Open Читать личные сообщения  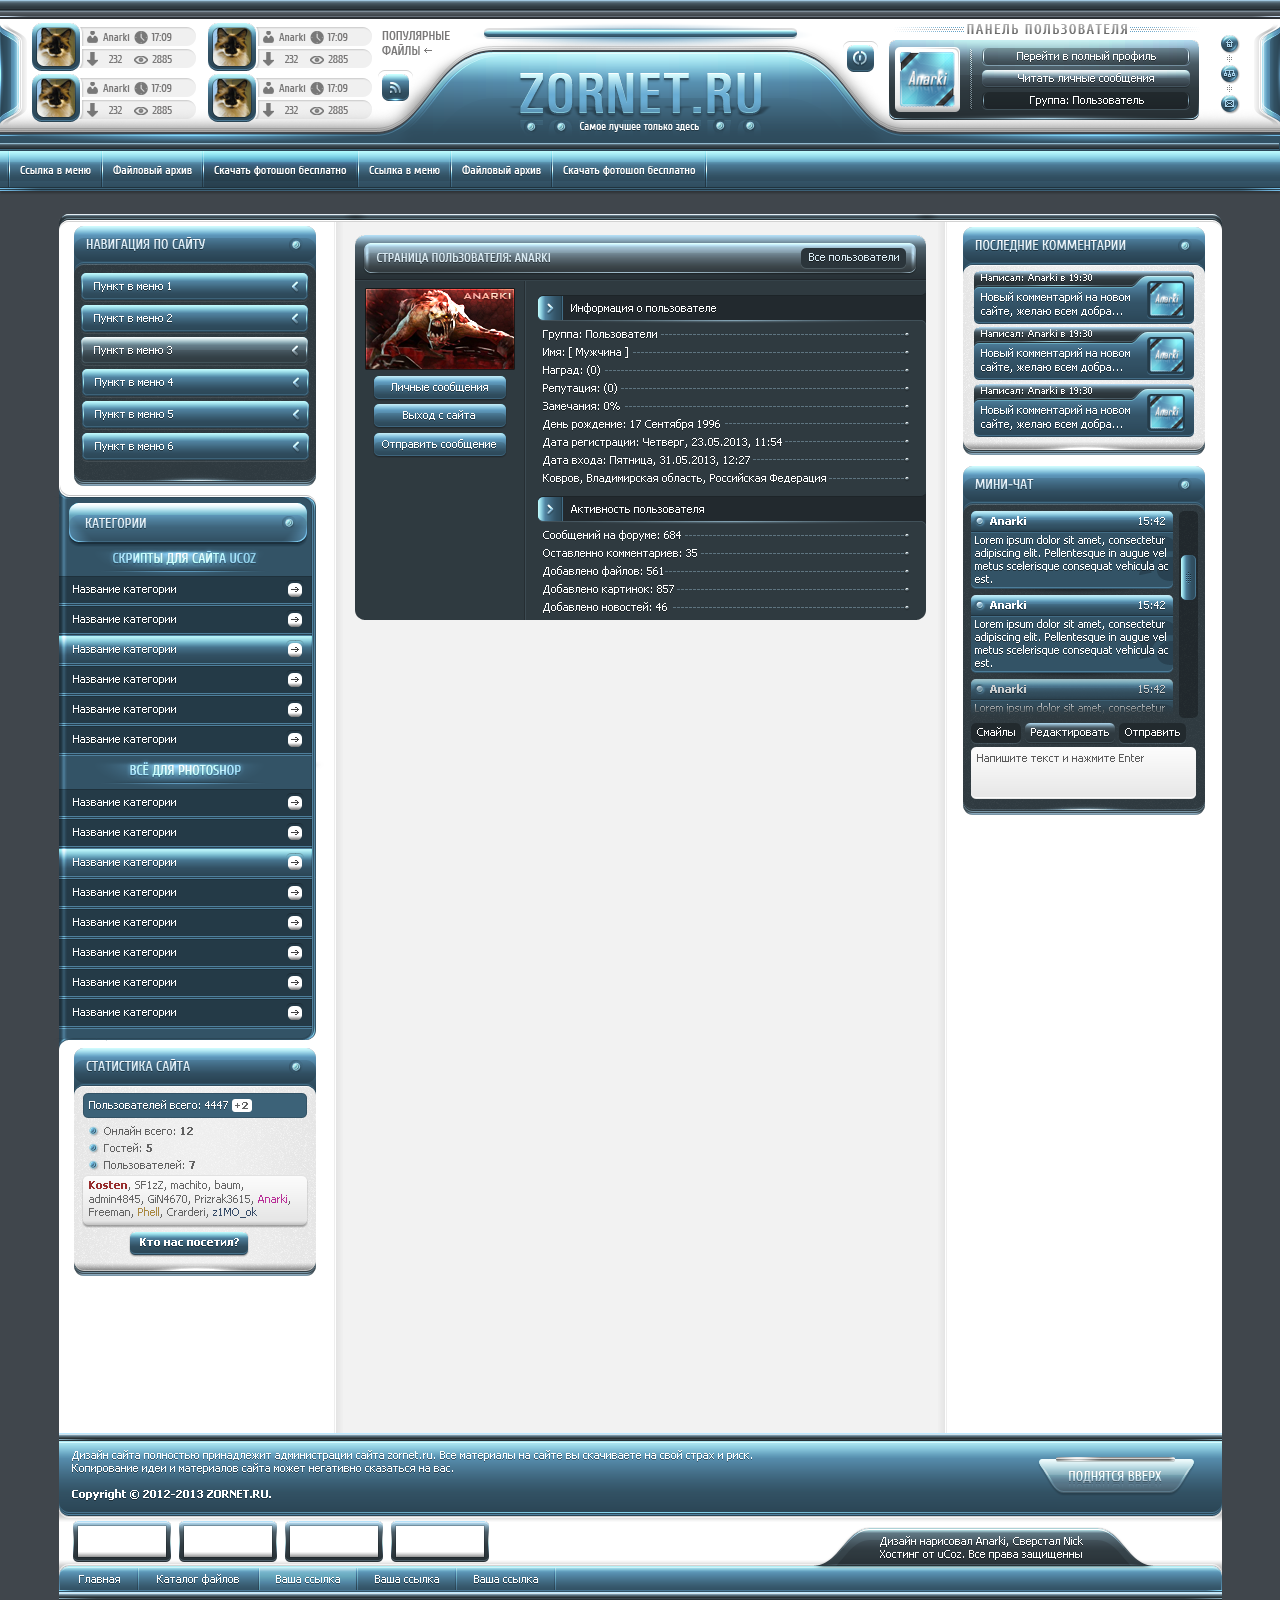click(1086, 78)
